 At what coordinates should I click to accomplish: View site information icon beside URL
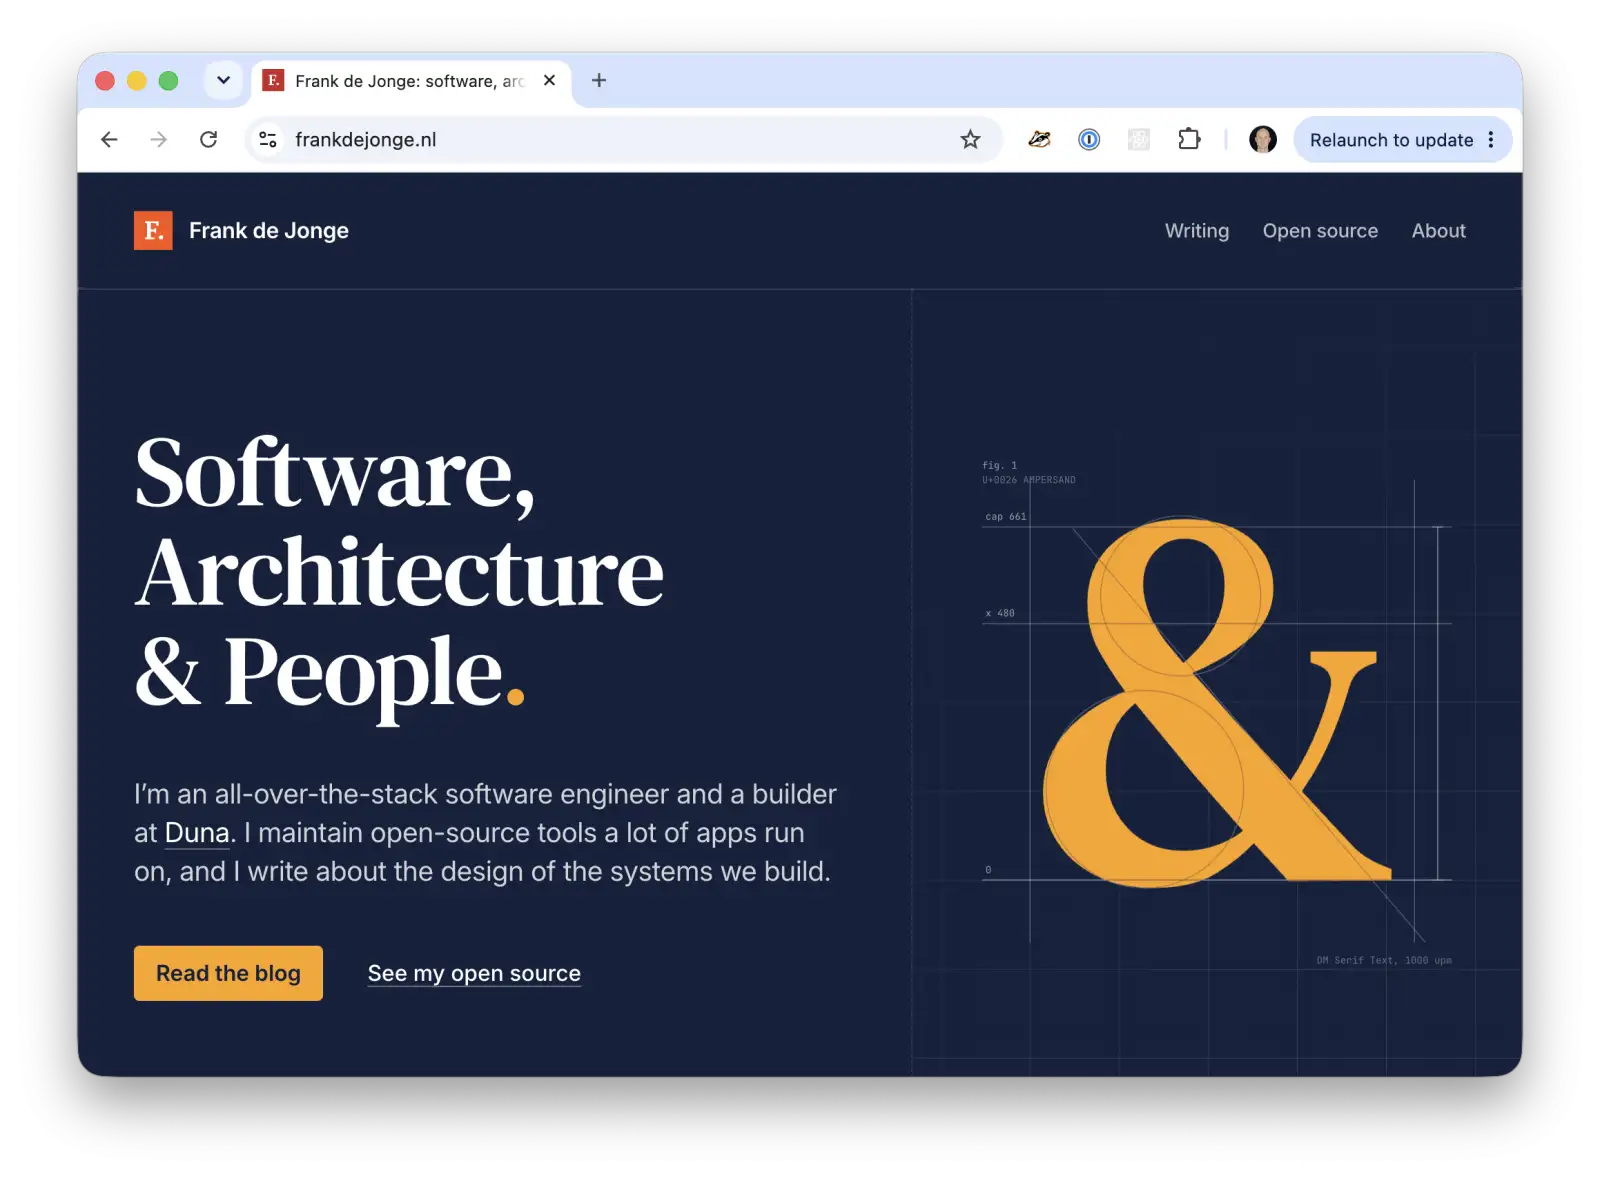(x=268, y=140)
